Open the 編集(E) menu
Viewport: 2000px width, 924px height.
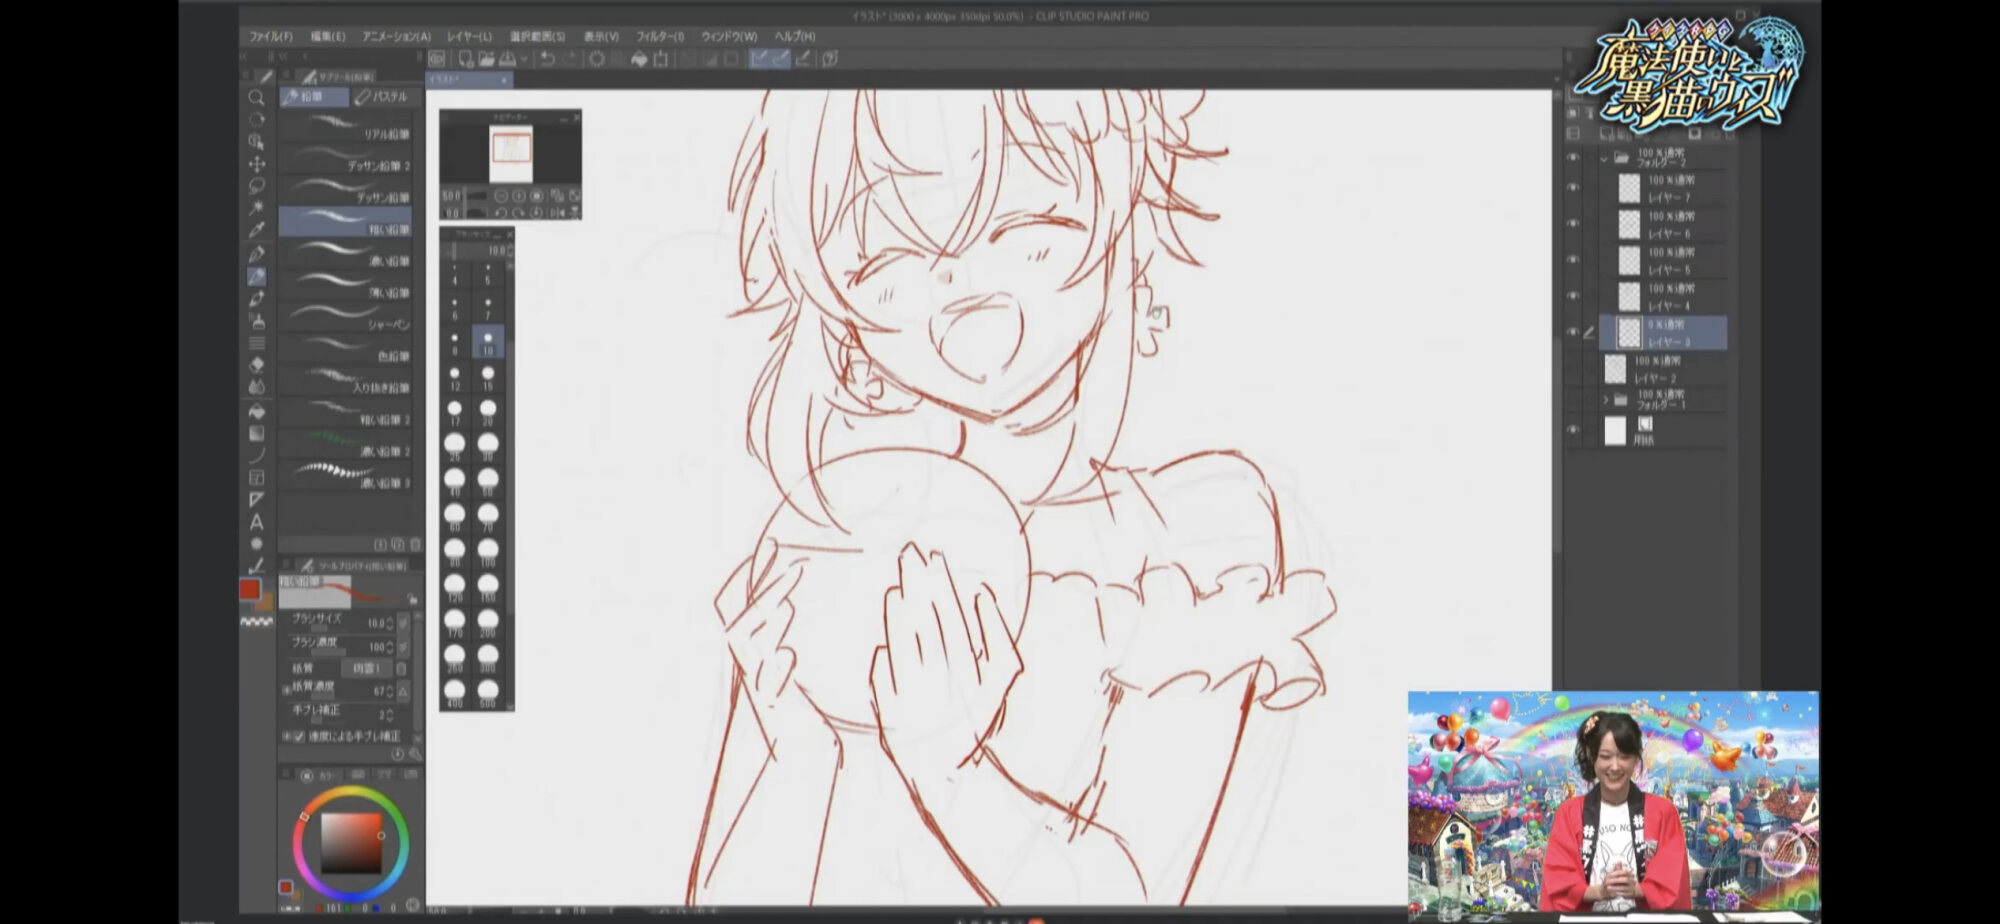[328, 36]
